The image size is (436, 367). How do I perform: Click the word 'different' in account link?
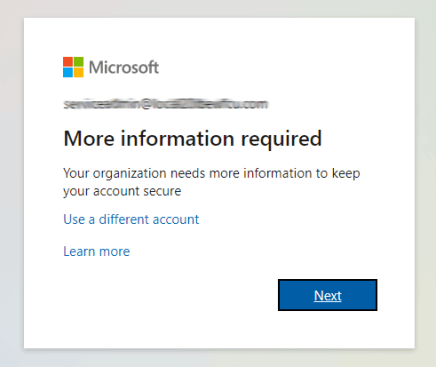pos(124,219)
